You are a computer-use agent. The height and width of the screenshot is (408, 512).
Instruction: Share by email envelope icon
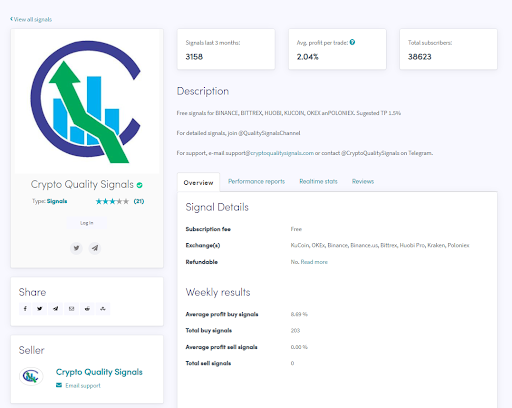tap(71, 309)
